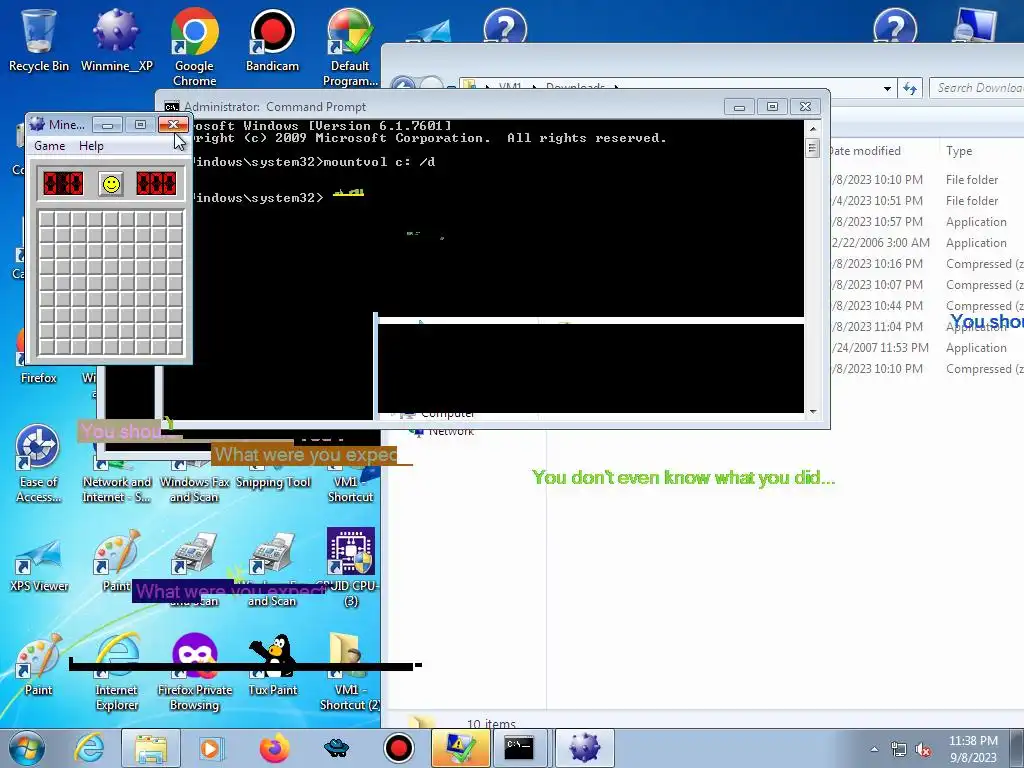Open the CPUID CPU-Z desktop icon
The image size is (1024, 768).
tap(351, 567)
